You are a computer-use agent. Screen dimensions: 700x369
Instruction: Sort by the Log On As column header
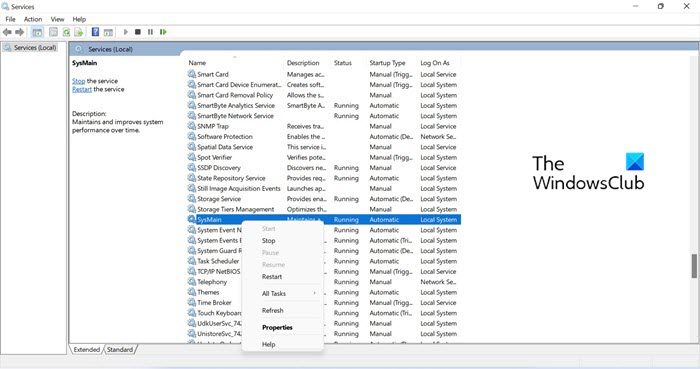click(x=435, y=63)
